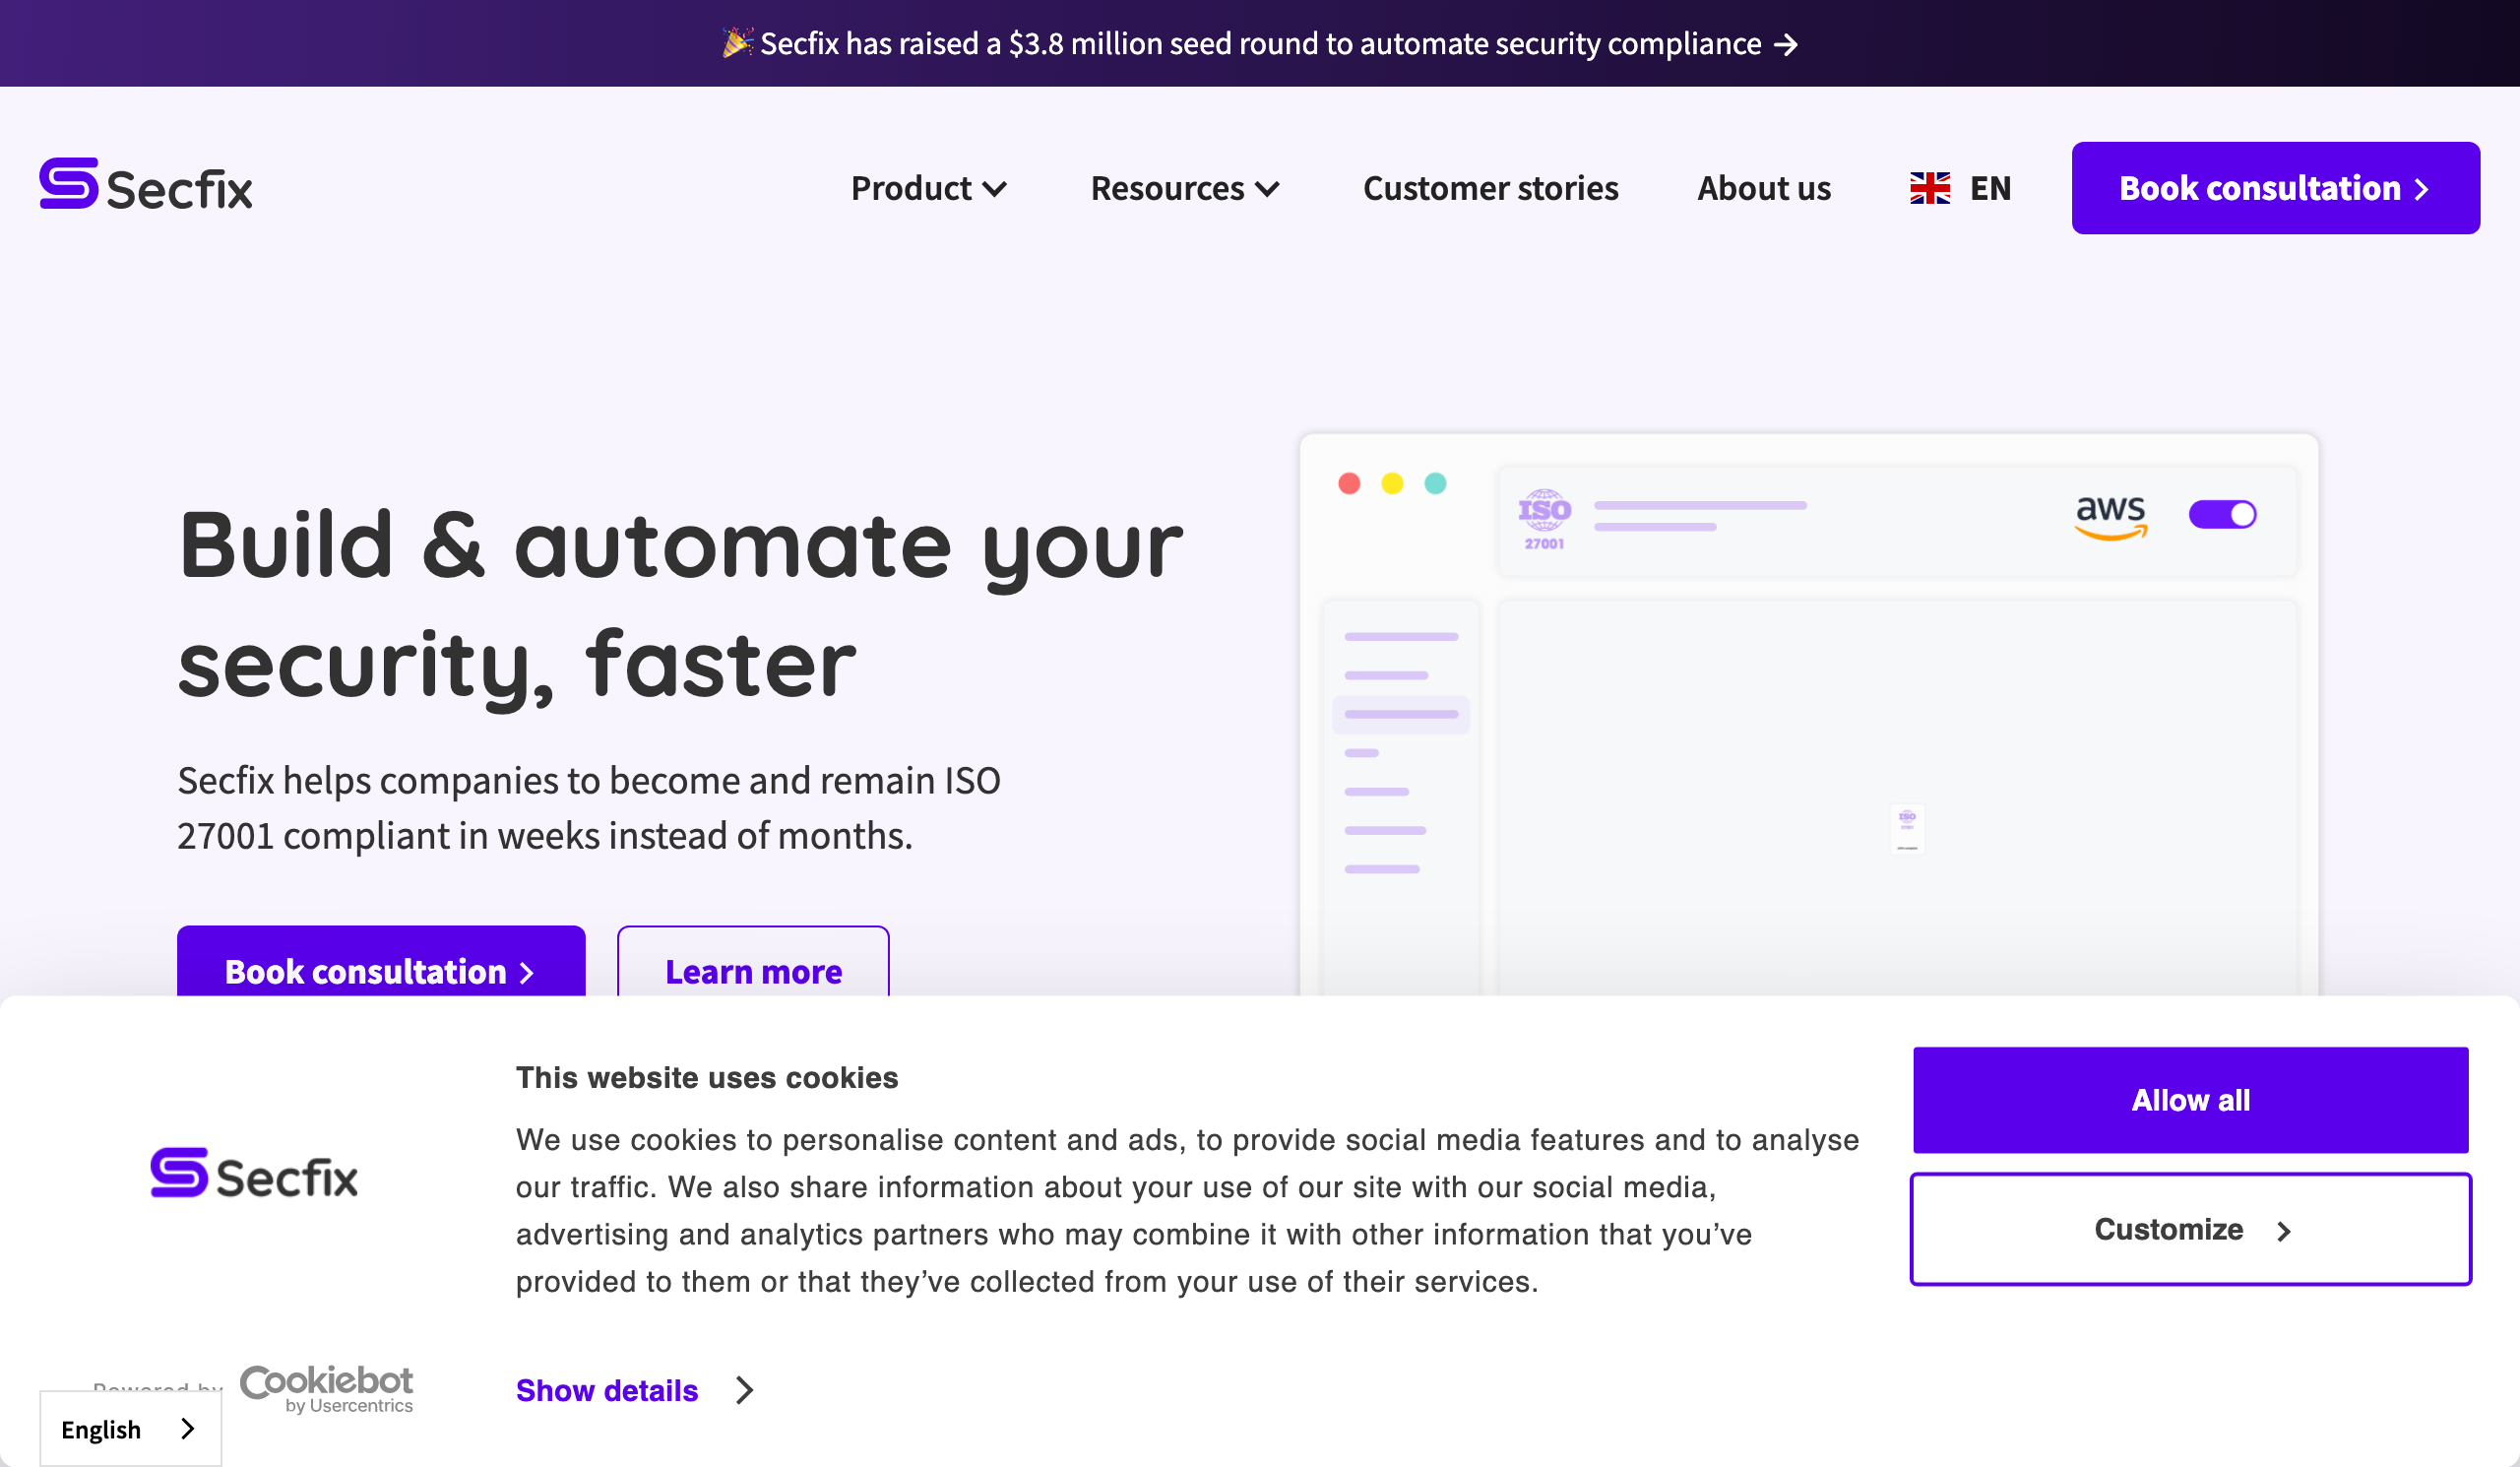2520x1467 pixels.
Task: Open the seed round announcement banner
Action: coord(1260,43)
